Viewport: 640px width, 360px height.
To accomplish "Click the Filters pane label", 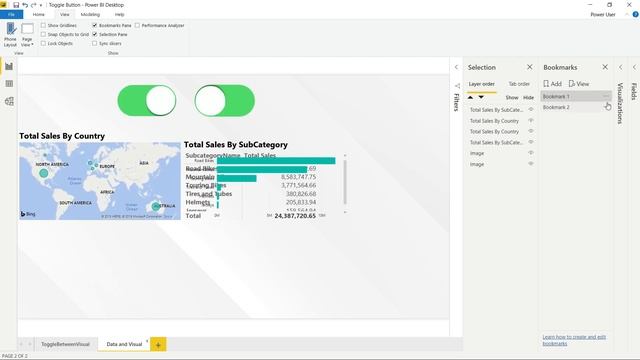I will (x=456, y=102).
